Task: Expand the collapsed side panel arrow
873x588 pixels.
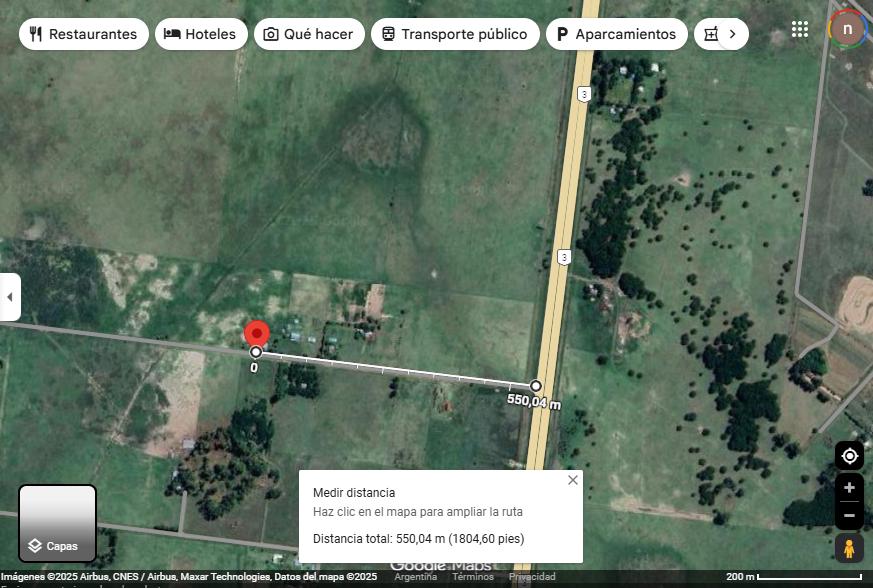Action: [9, 297]
